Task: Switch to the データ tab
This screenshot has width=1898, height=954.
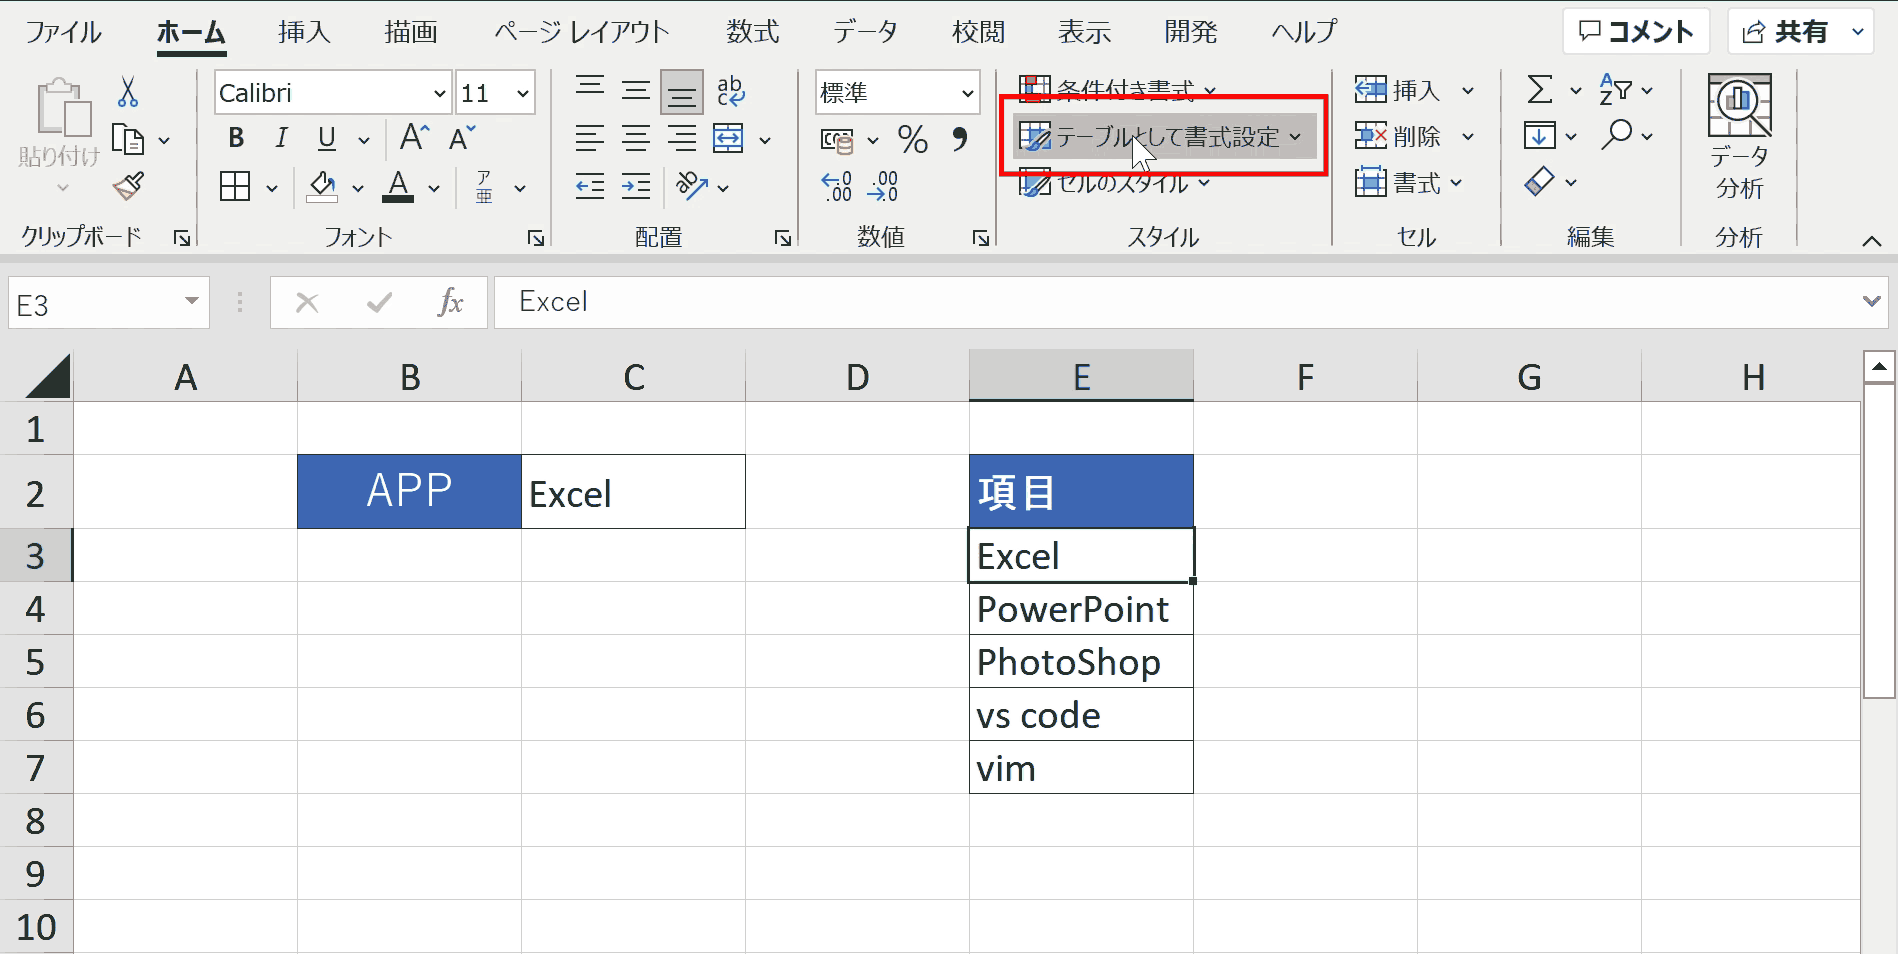Action: tap(865, 32)
